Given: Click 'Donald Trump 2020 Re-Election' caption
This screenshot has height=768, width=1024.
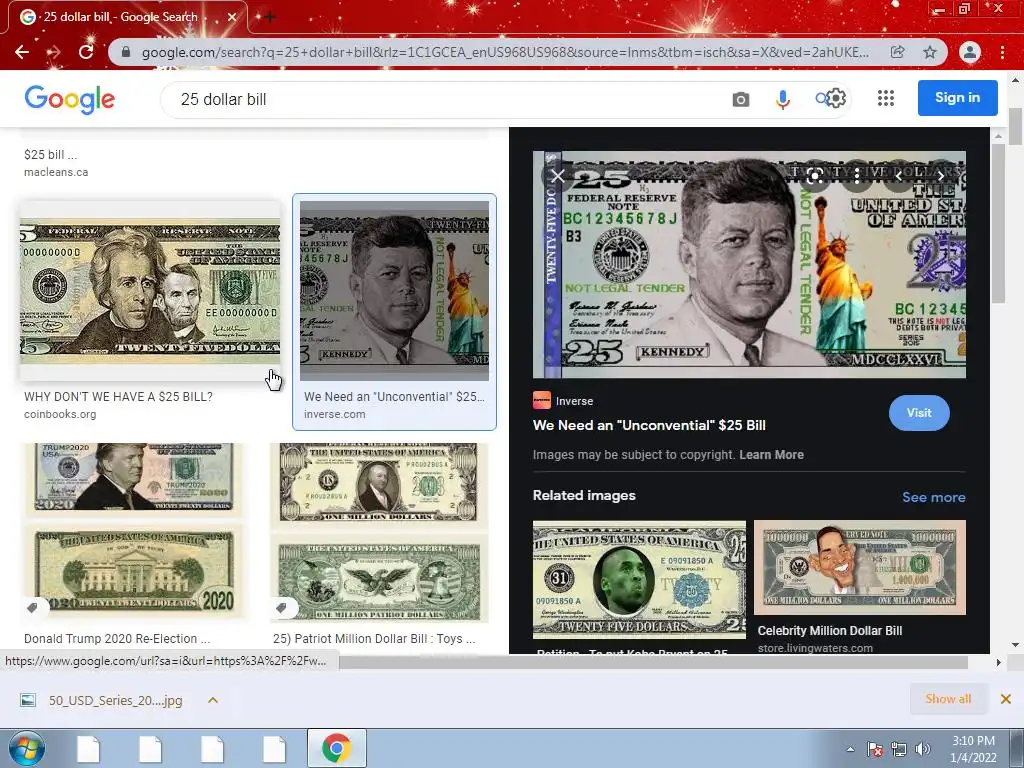Looking at the screenshot, I should [117, 639].
